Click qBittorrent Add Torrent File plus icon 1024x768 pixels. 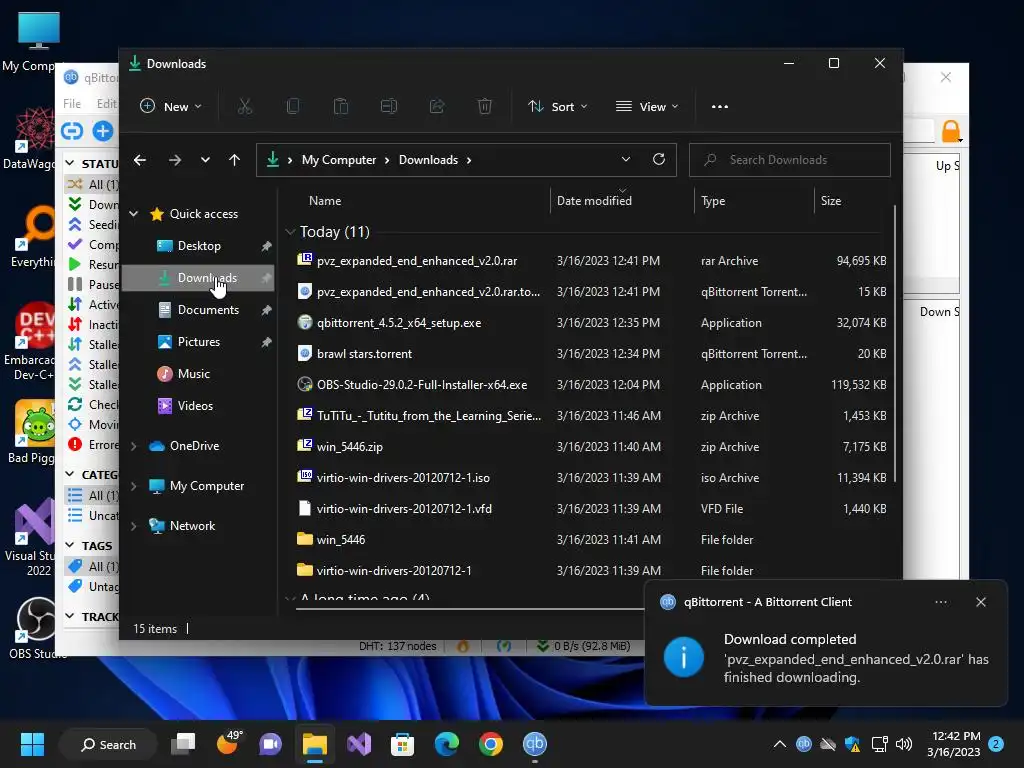[103, 131]
